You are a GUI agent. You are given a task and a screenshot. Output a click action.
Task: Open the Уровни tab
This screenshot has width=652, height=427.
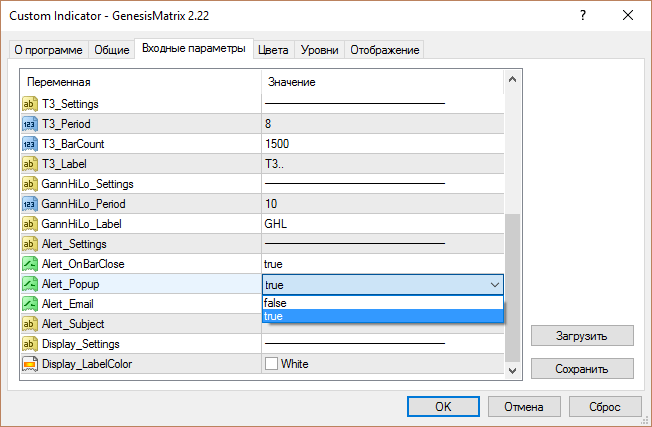(319, 50)
